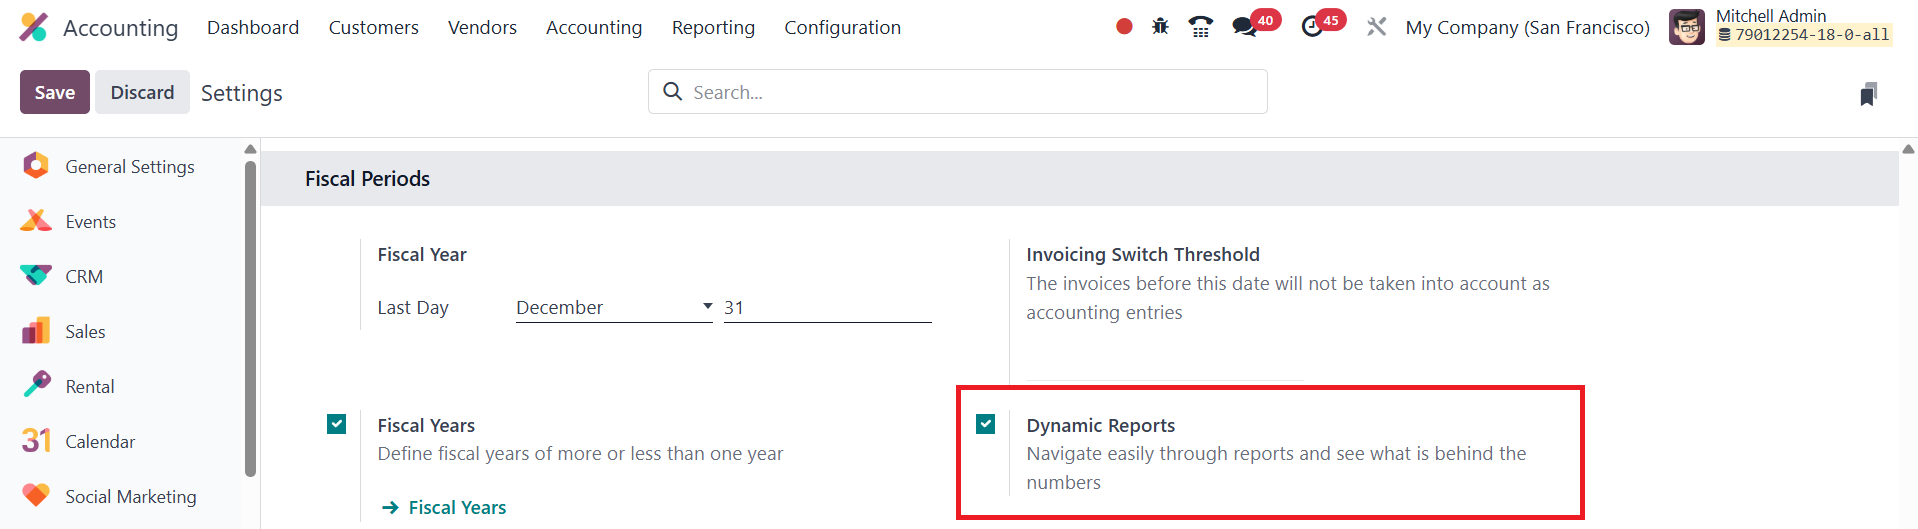
Task: Click the red recording dot icon
Action: point(1124,27)
